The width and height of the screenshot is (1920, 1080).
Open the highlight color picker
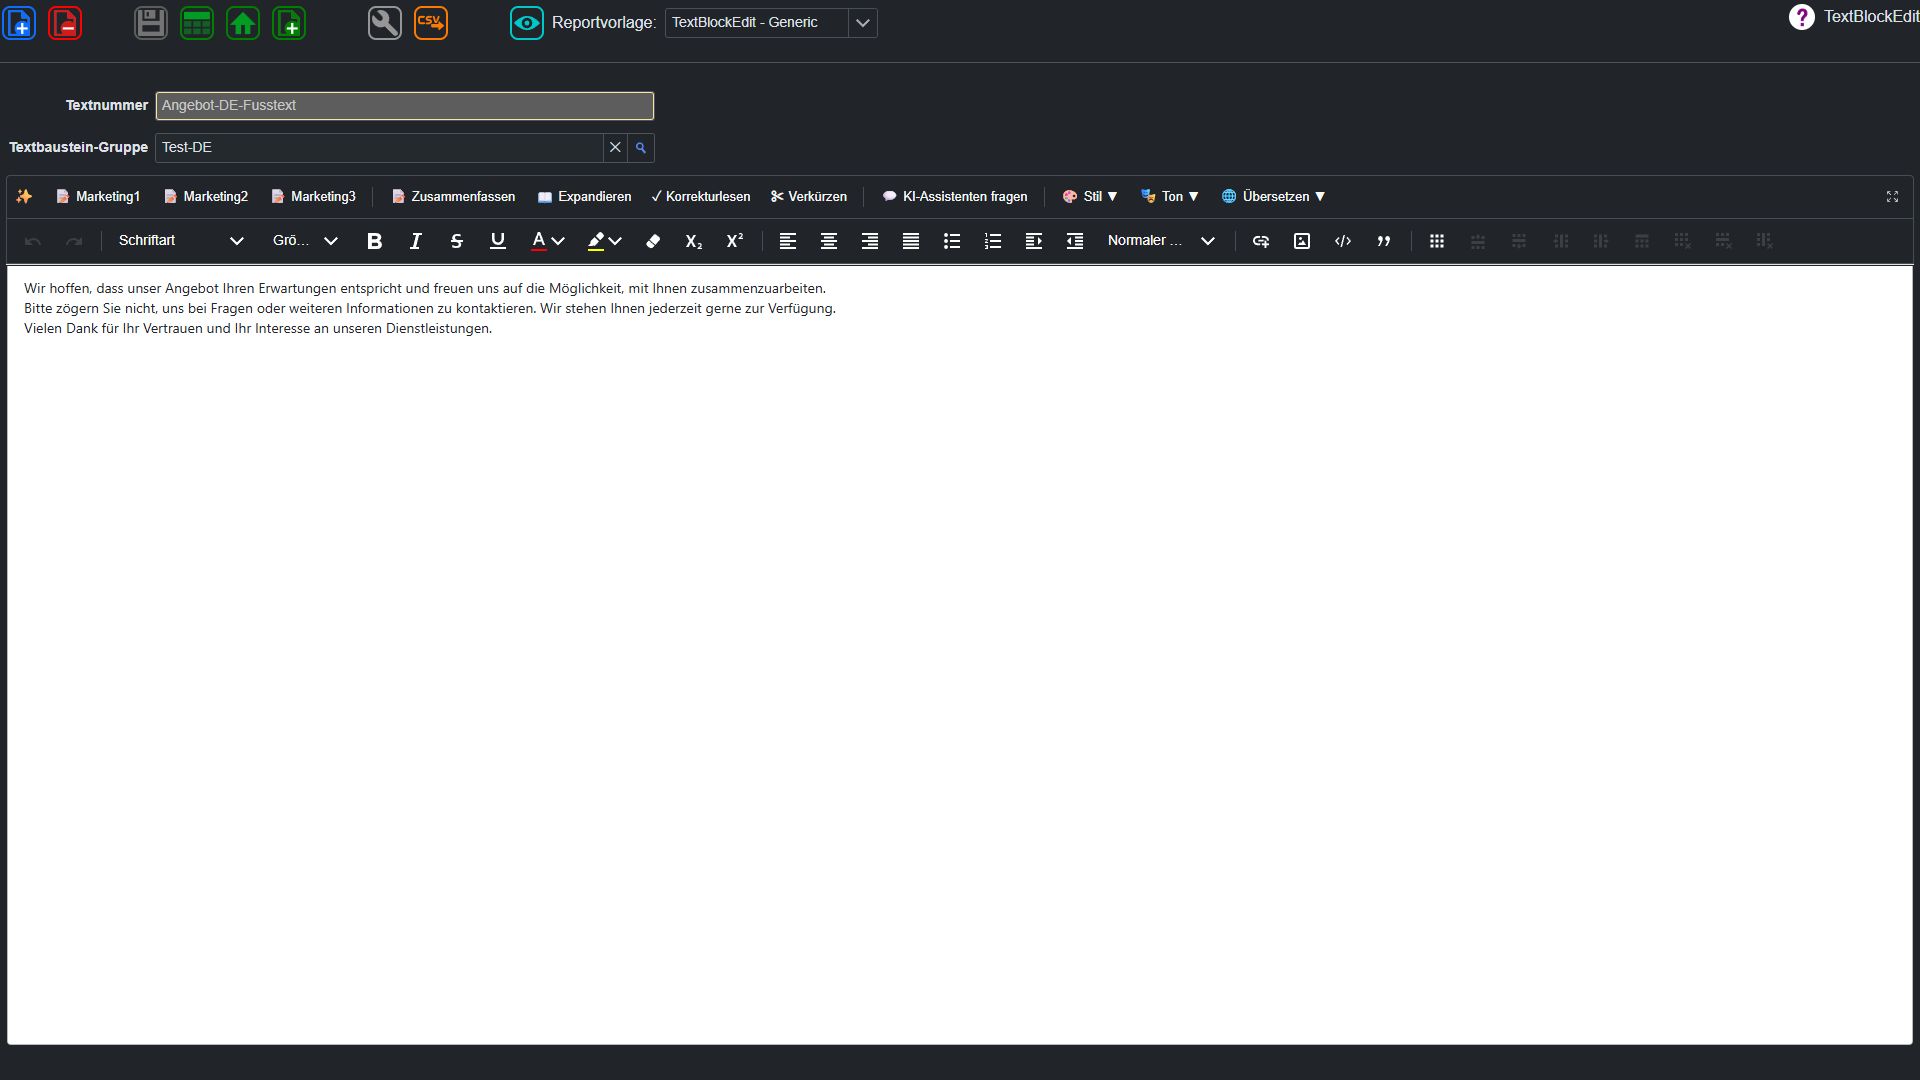click(x=604, y=241)
